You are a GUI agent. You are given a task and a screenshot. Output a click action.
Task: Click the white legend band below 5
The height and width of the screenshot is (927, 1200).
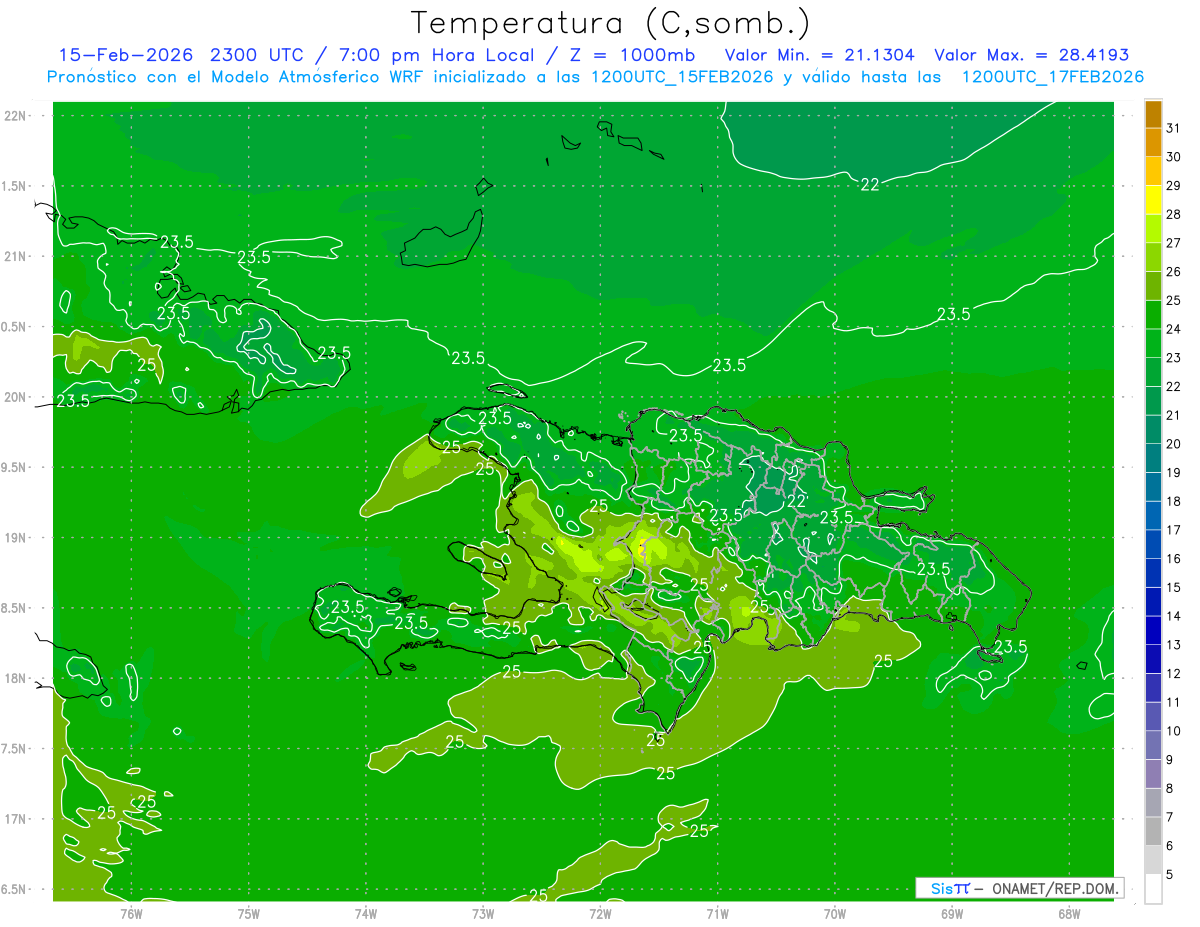tap(1153, 889)
